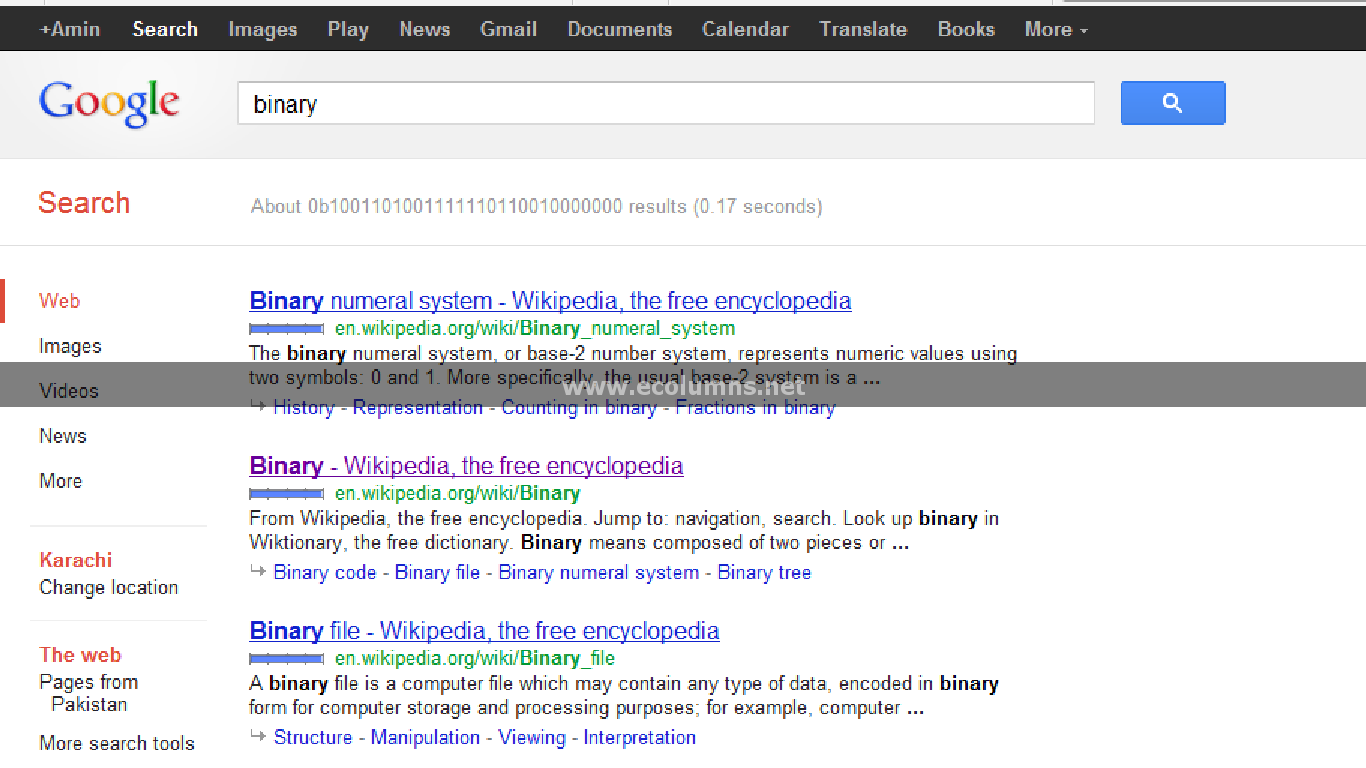1366x768 pixels.
Task: Select the News filter in sidebar
Action: point(63,436)
